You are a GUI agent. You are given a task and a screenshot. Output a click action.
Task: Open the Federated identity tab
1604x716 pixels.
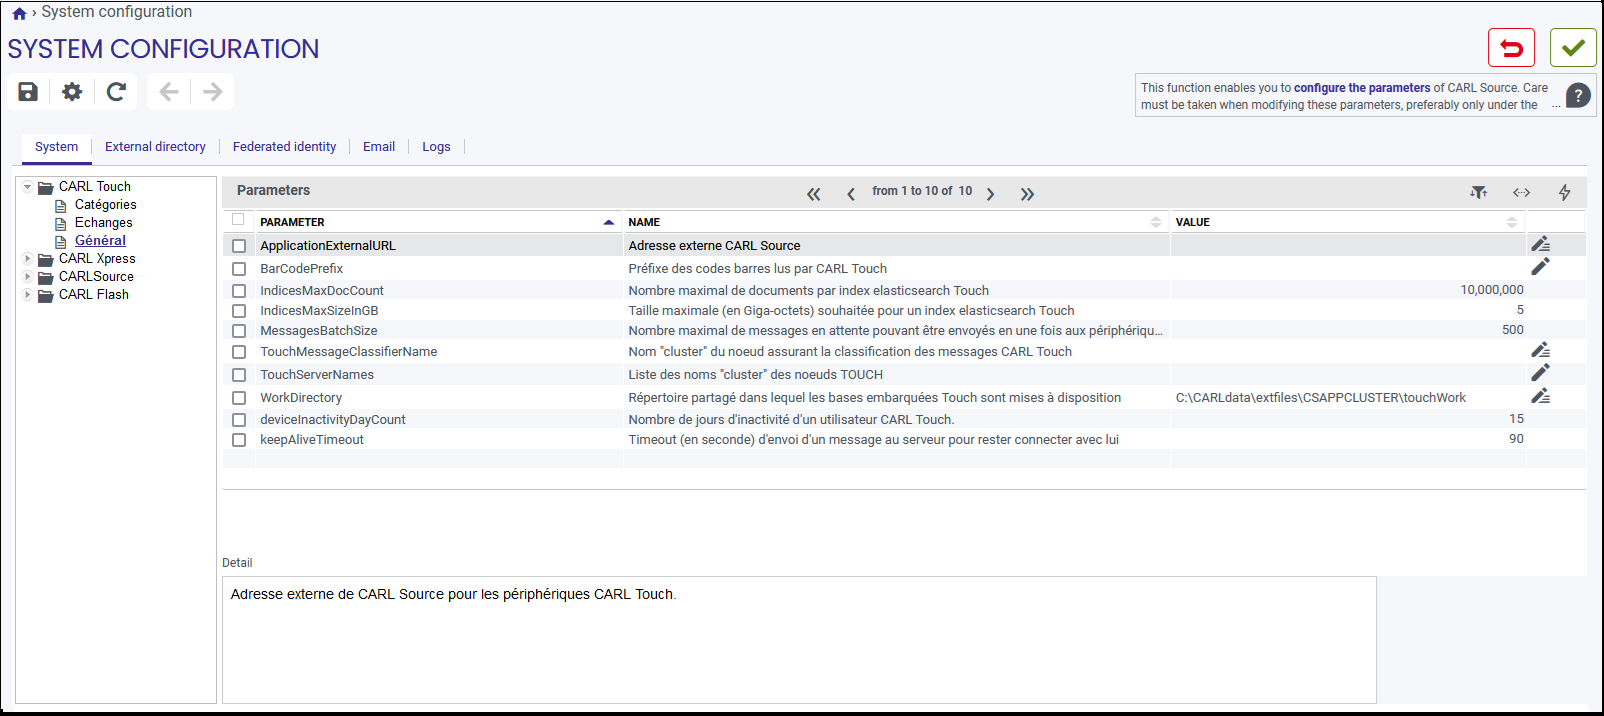(284, 147)
